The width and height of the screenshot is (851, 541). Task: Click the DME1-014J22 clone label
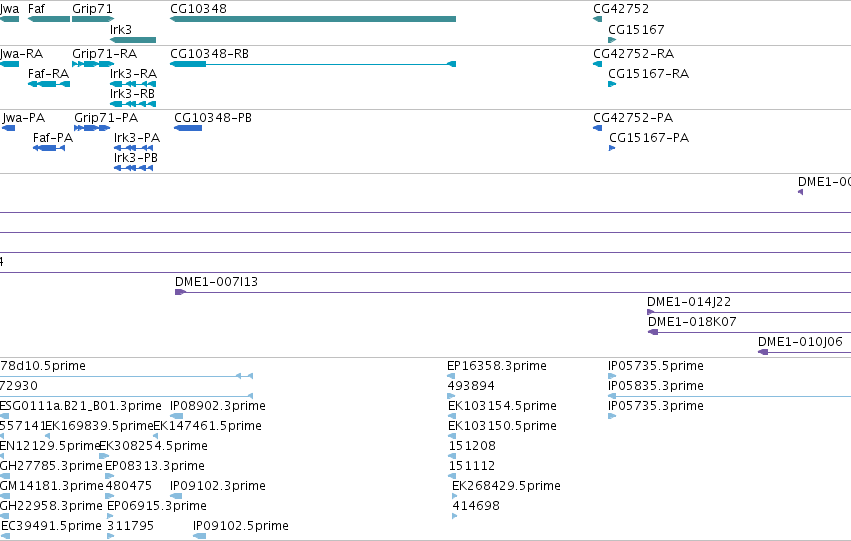689,302
